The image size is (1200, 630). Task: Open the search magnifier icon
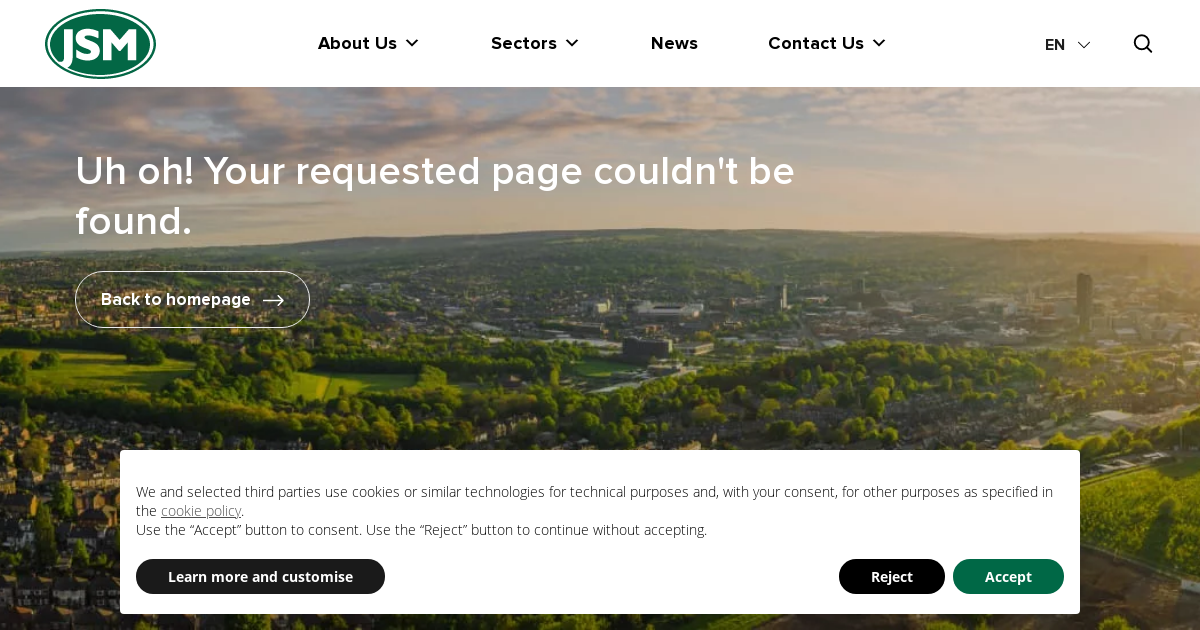coord(1142,44)
